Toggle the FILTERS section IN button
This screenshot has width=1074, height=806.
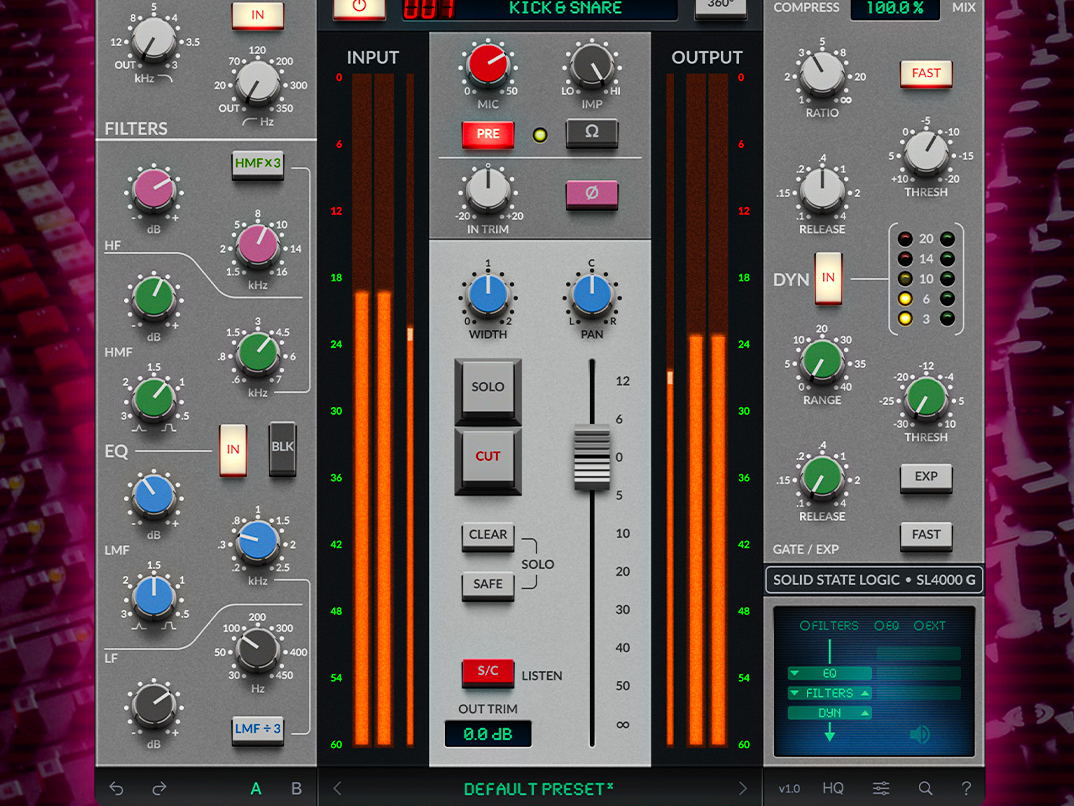(x=258, y=15)
